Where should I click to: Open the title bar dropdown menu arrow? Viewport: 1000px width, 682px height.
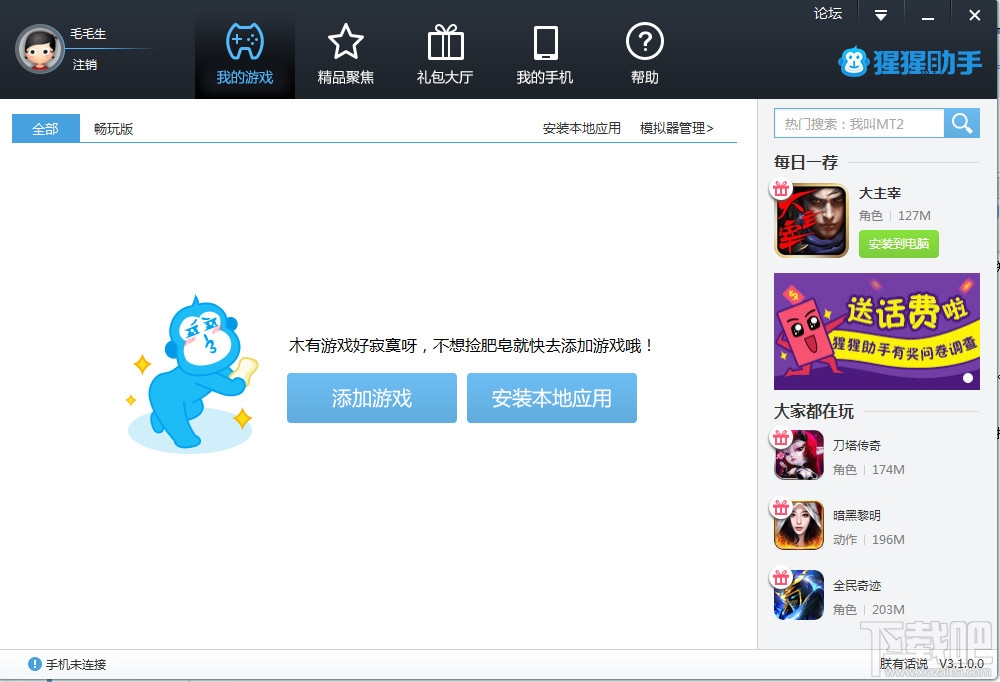(x=881, y=15)
